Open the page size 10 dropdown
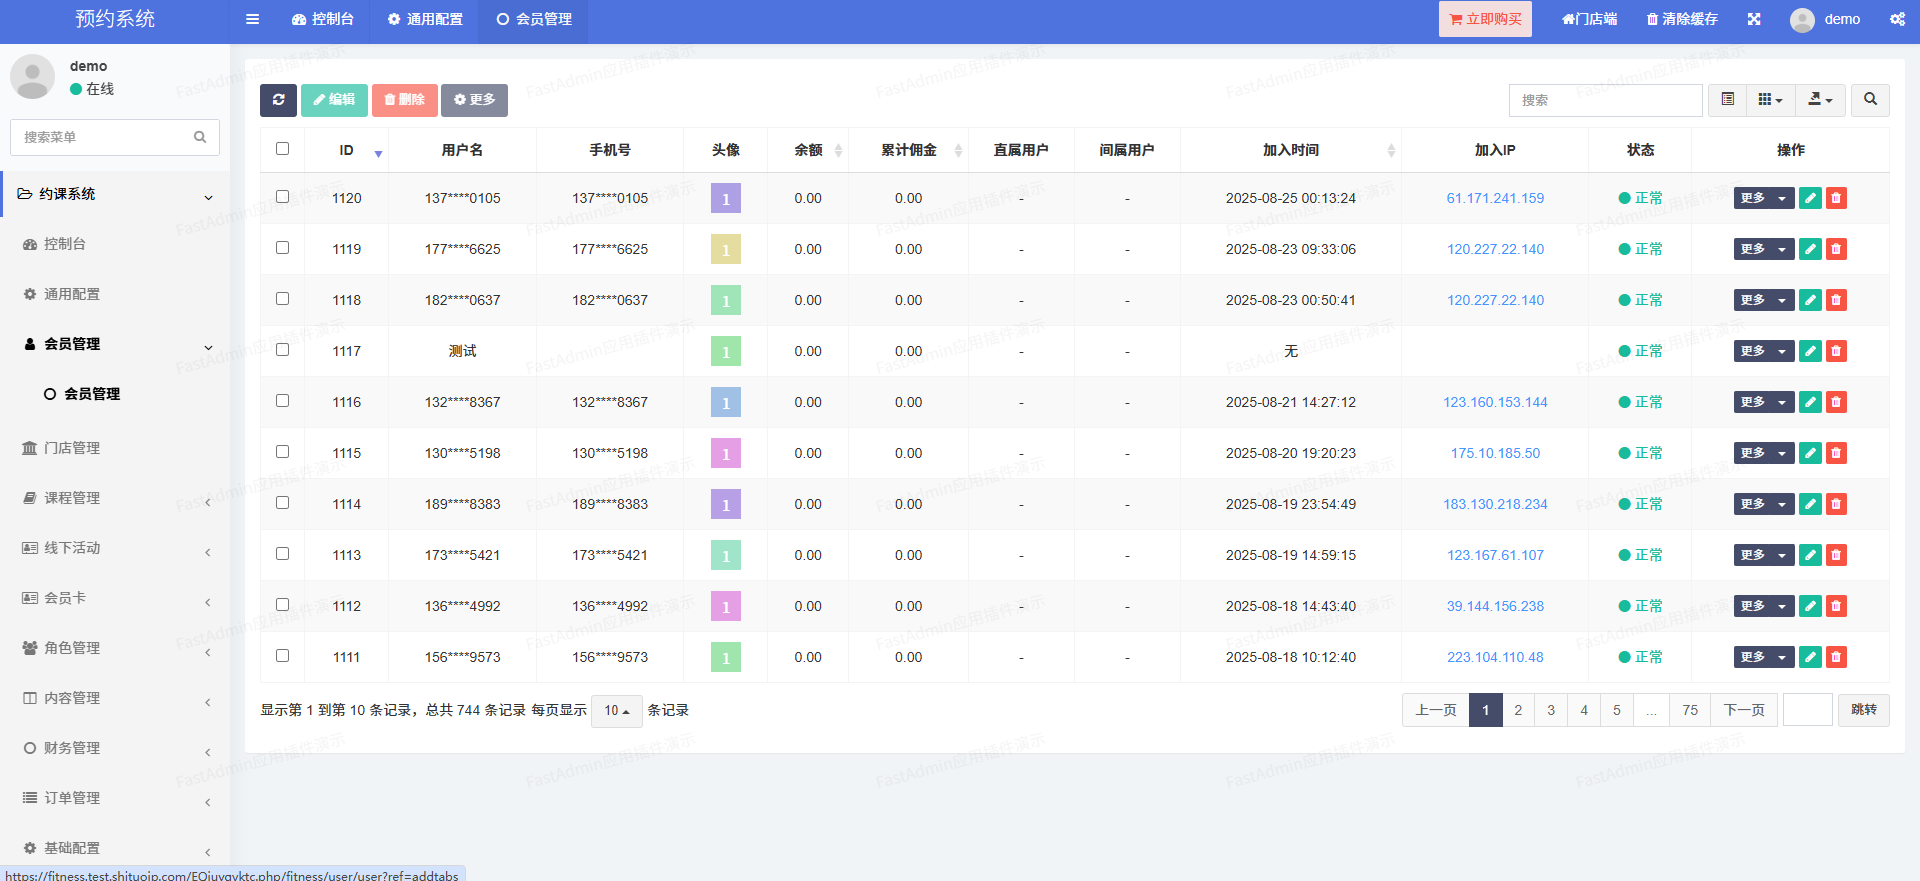This screenshot has width=1920, height=881. tap(616, 711)
